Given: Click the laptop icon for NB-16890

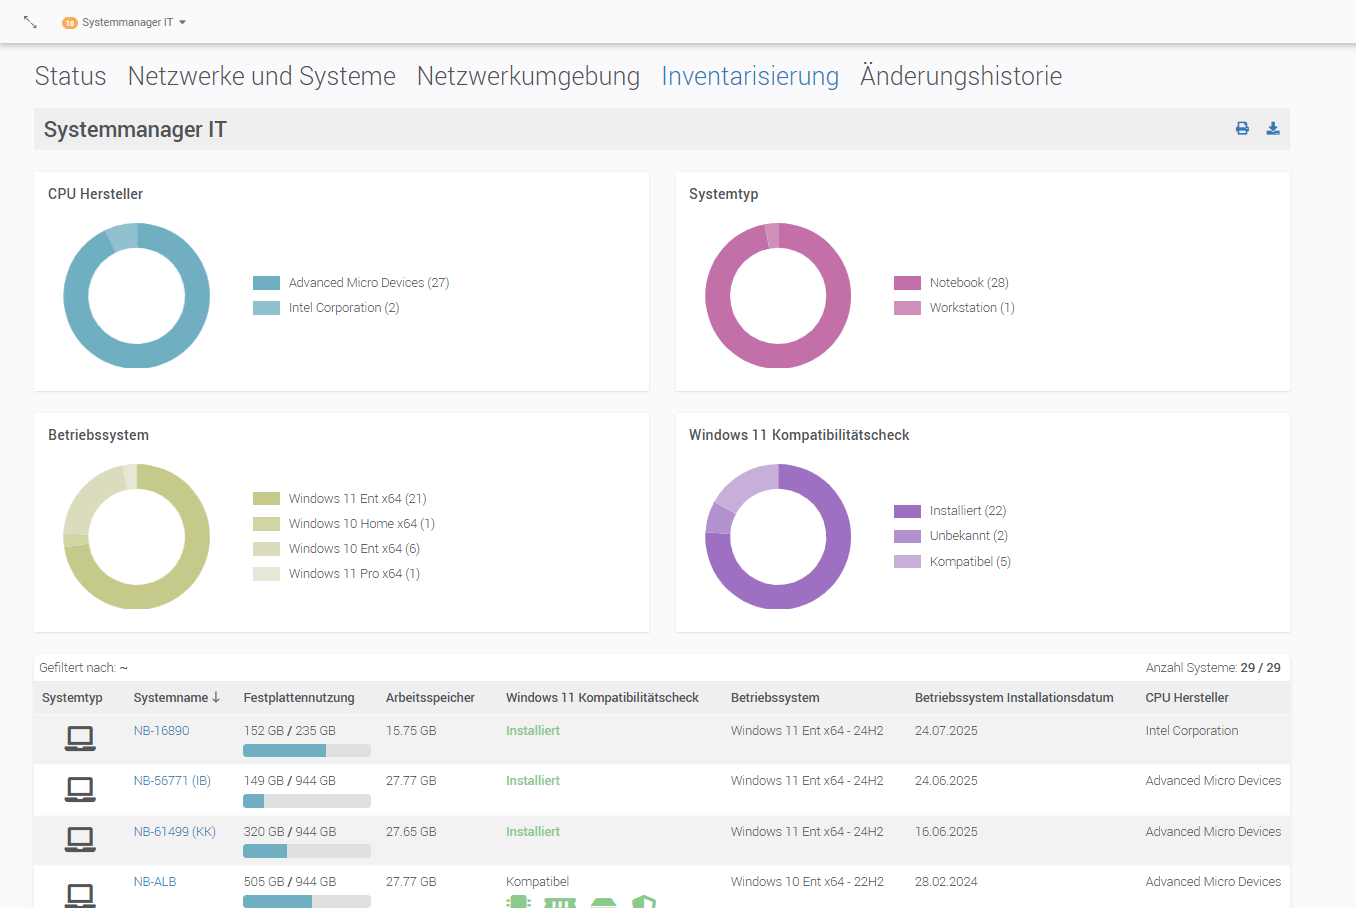Looking at the screenshot, I should pyautogui.click(x=80, y=739).
